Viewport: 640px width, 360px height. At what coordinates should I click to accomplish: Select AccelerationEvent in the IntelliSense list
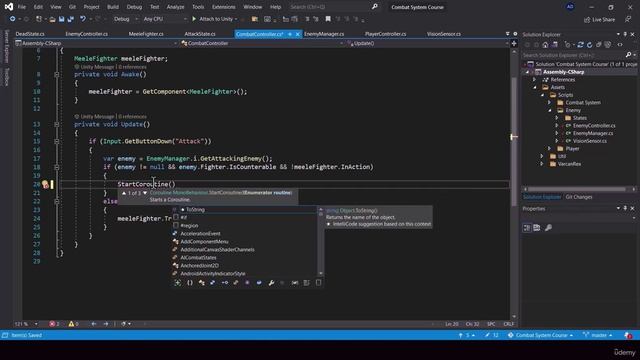(200, 233)
